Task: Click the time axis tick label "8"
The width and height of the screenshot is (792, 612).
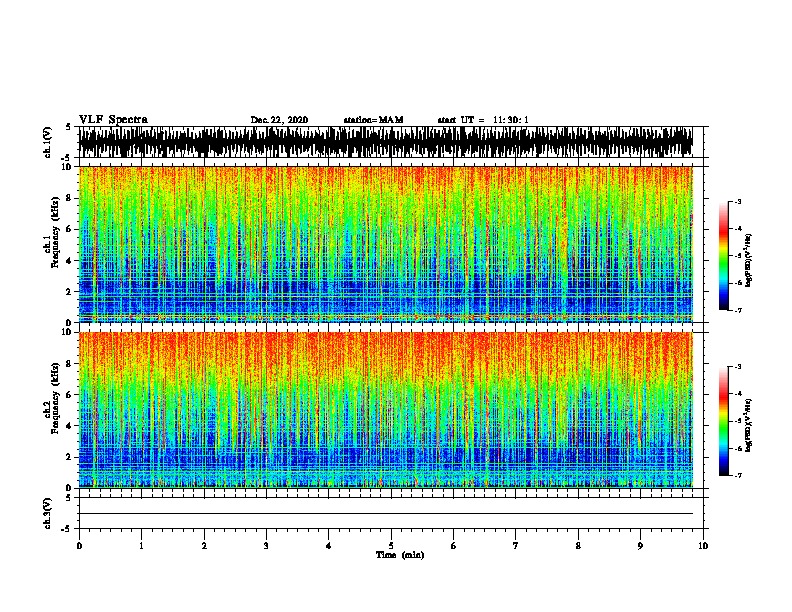Action: (x=578, y=546)
